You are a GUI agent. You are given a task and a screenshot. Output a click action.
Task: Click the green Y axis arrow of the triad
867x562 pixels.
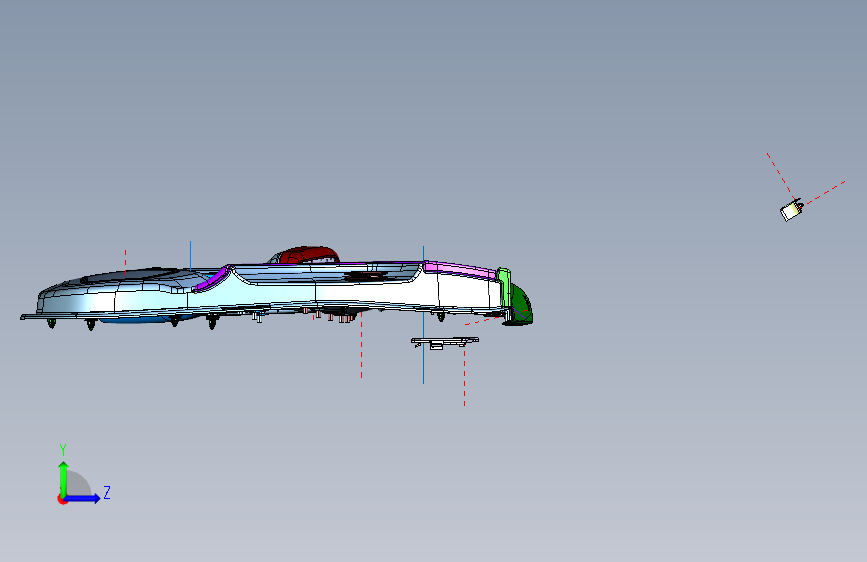click(64, 478)
